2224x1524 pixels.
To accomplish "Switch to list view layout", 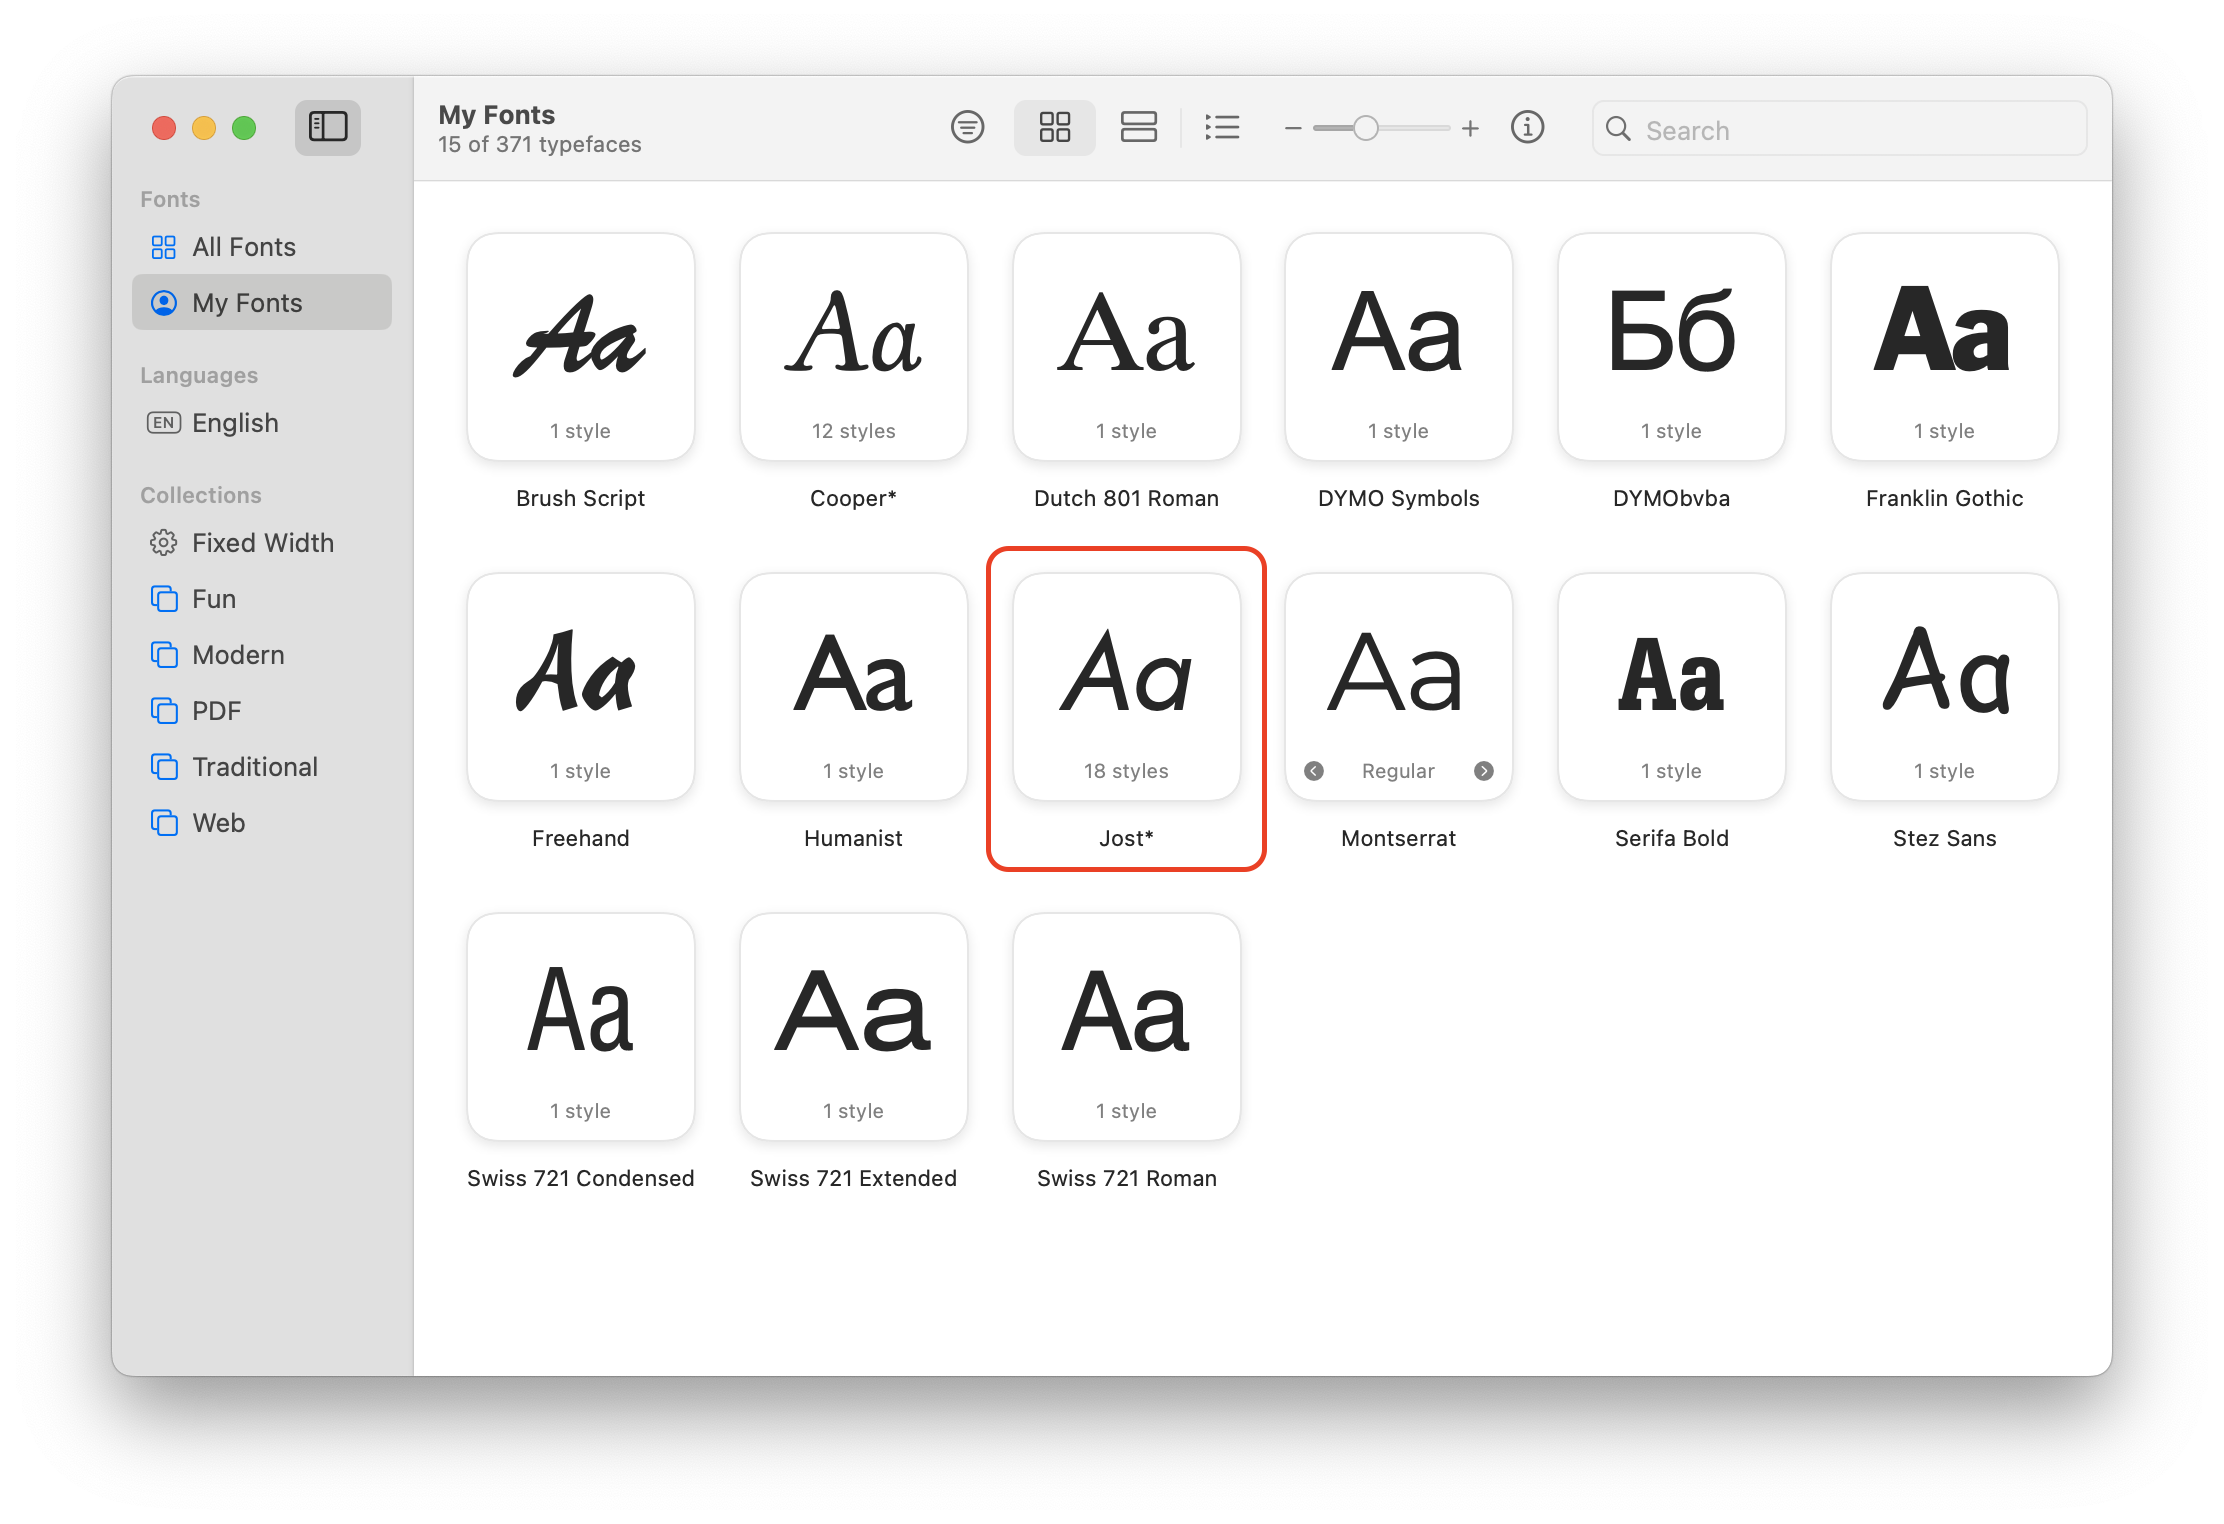I will [x=1222, y=127].
